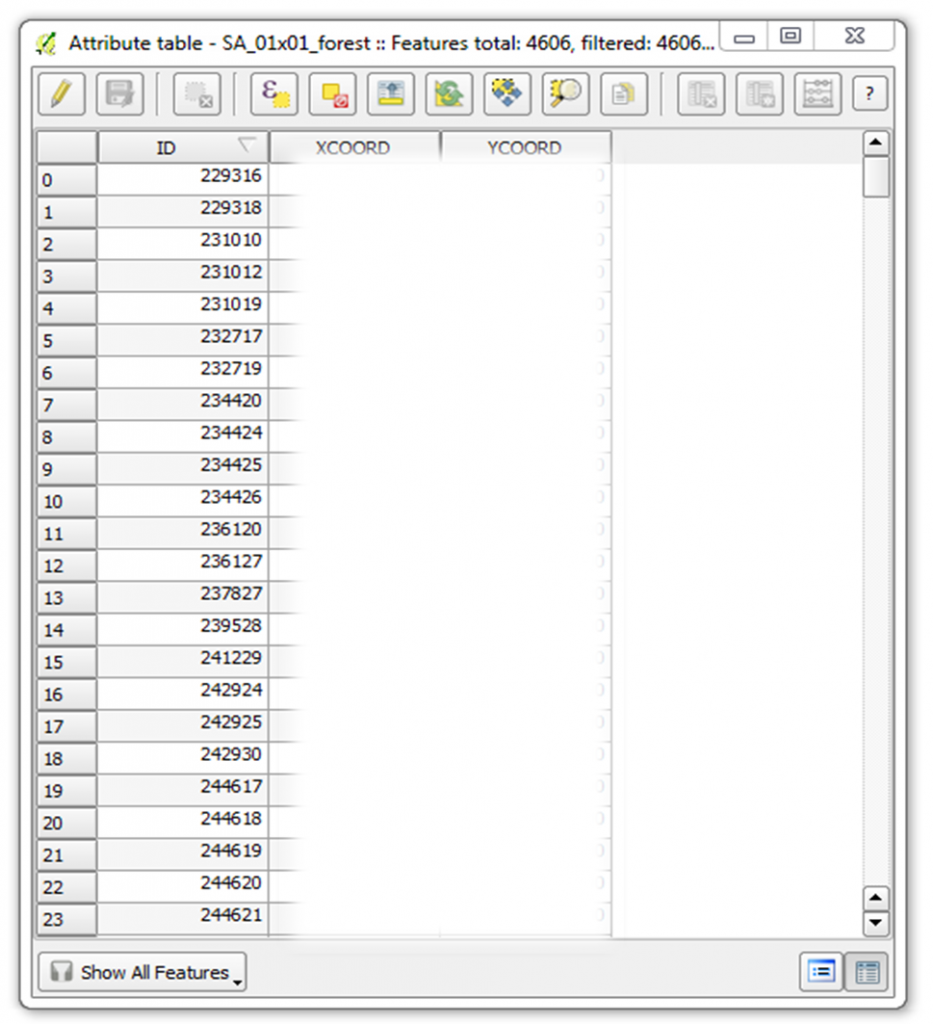Sort by the ID column header
This screenshot has height=1024, width=933.
(x=183, y=148)
